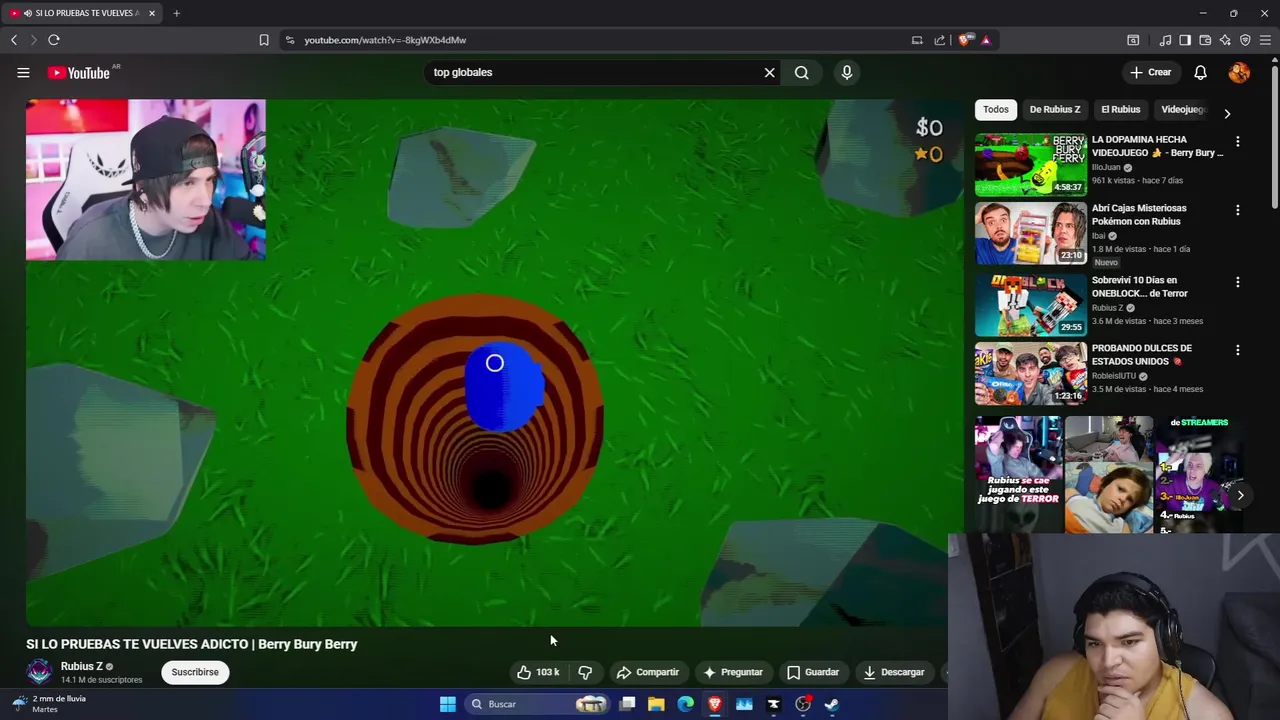
Task: Save video with Guardar
Action: pyautogui.click(x=812, y=672)
